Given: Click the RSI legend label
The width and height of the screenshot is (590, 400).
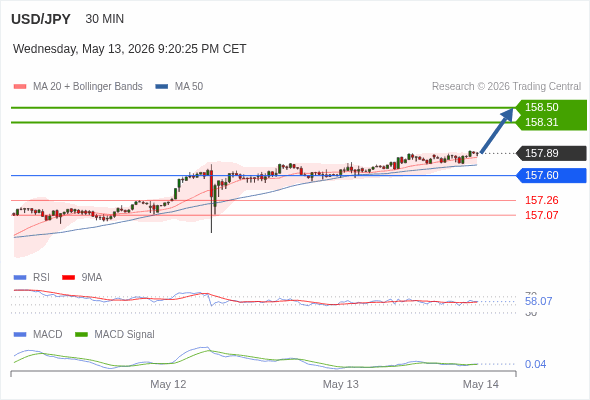Looking at the screenshot, I should point(41,278).
